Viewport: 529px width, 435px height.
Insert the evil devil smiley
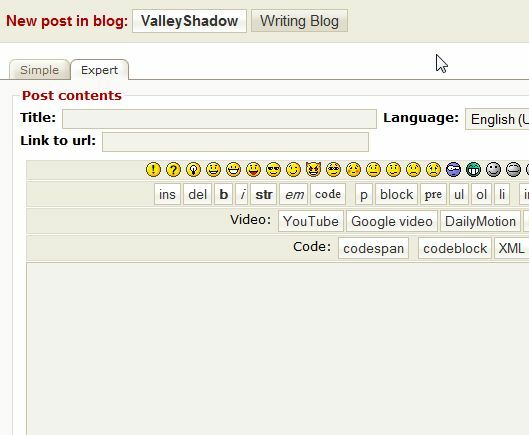pyautogui.click(x=313, y=169)
